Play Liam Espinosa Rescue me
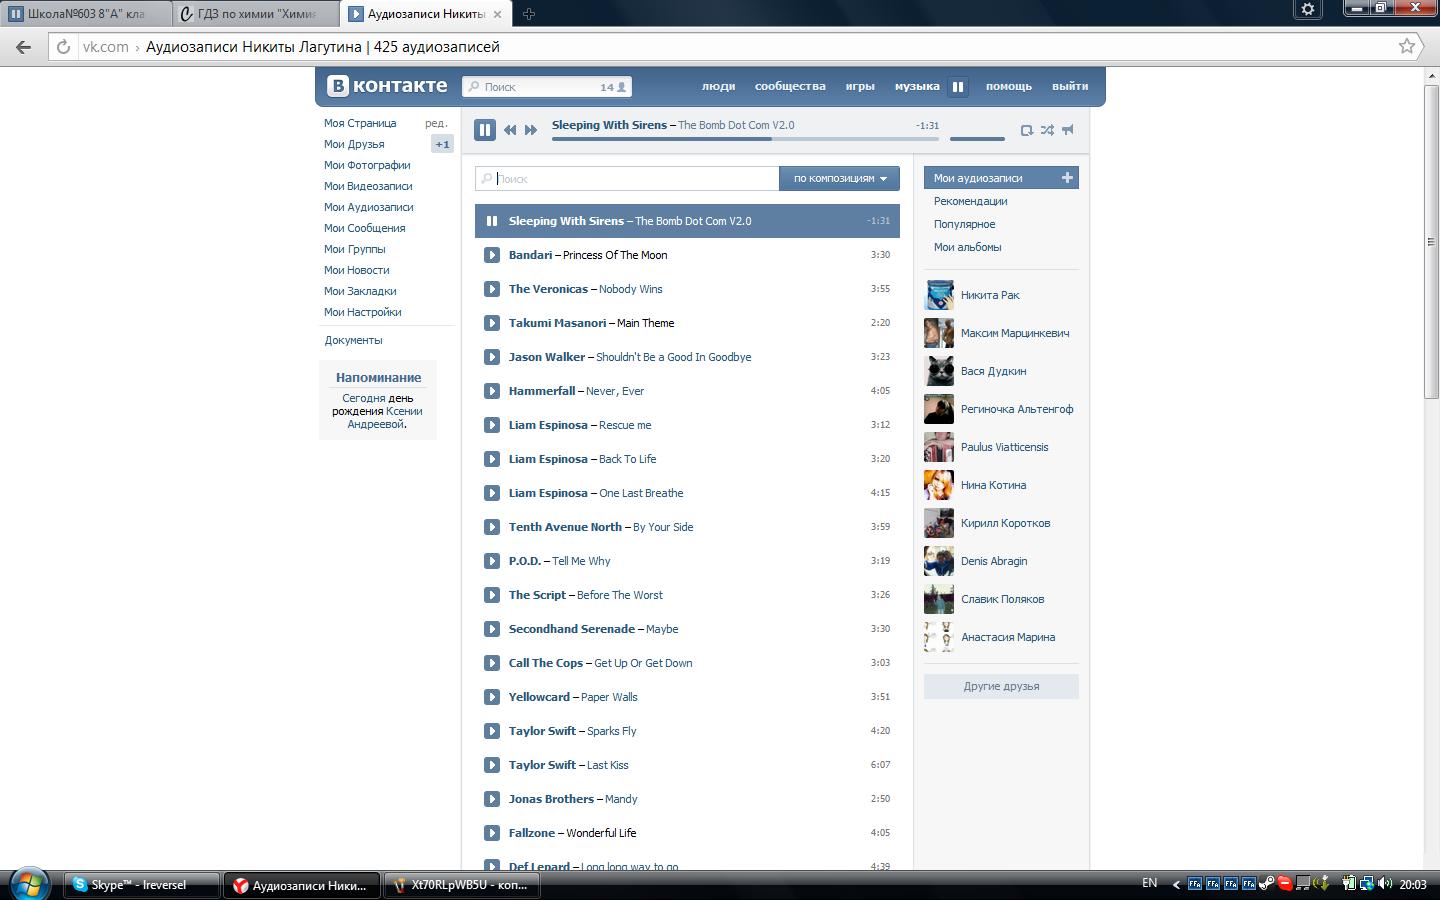This screenshot has width=1440, height=900. point(492,425)
